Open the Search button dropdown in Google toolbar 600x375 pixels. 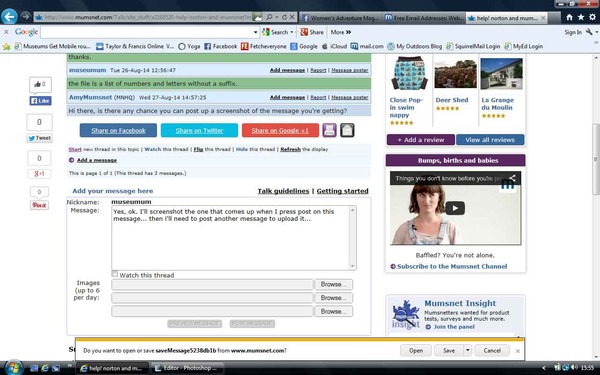292,32
